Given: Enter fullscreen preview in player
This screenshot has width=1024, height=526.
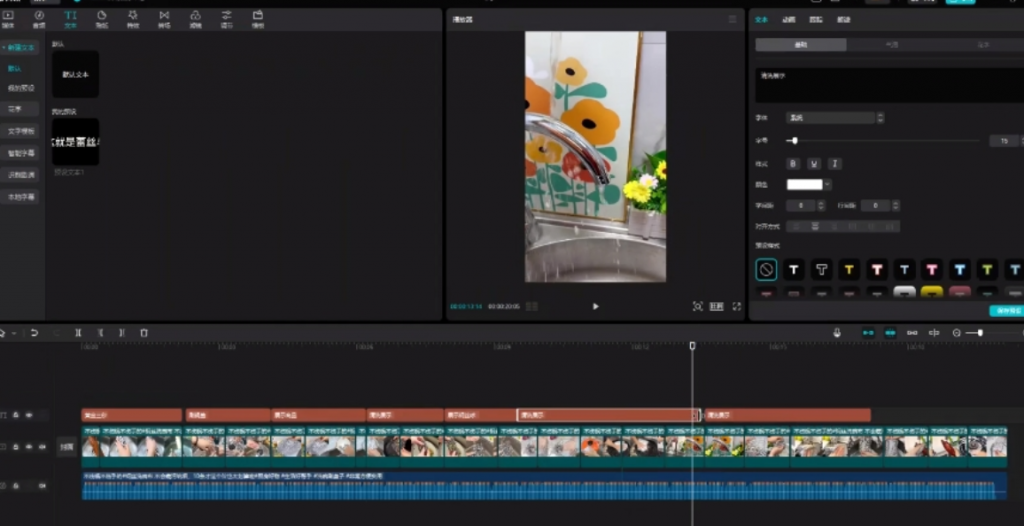Looking at the screenshot, I should pos(737,306).
